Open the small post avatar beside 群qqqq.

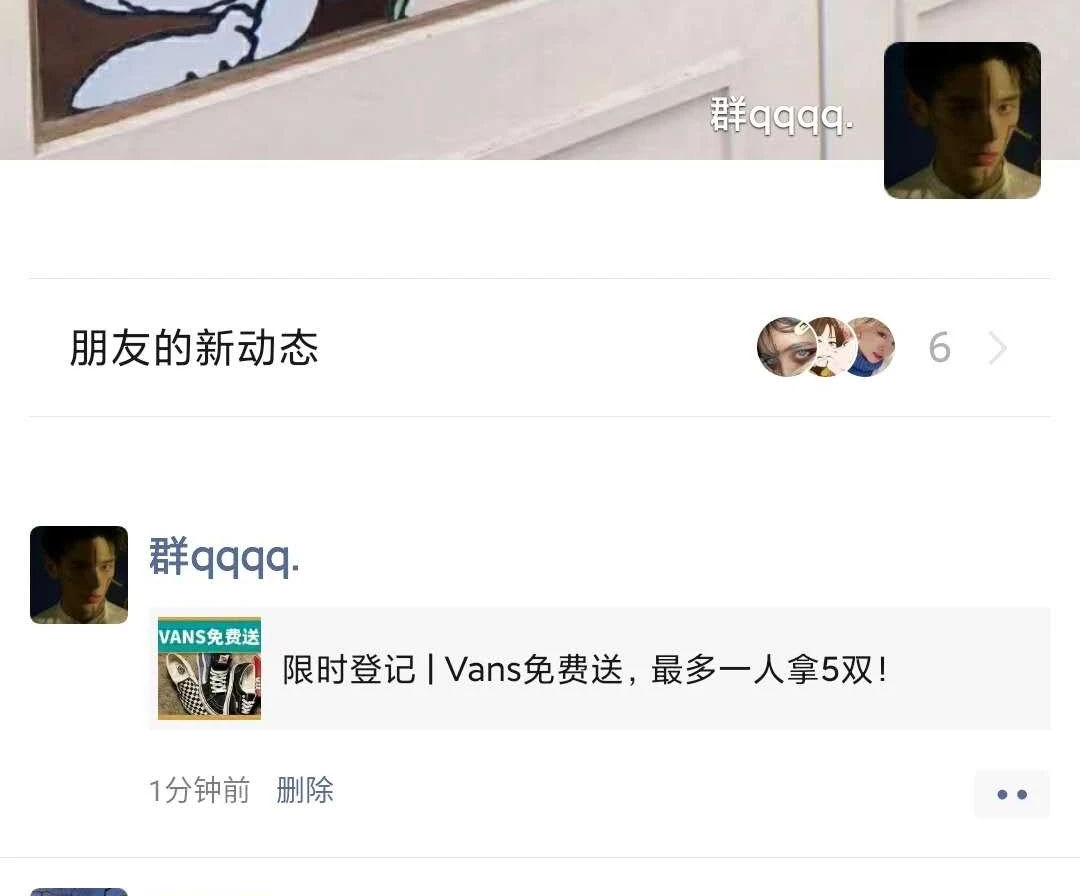(x=79, y=575)
